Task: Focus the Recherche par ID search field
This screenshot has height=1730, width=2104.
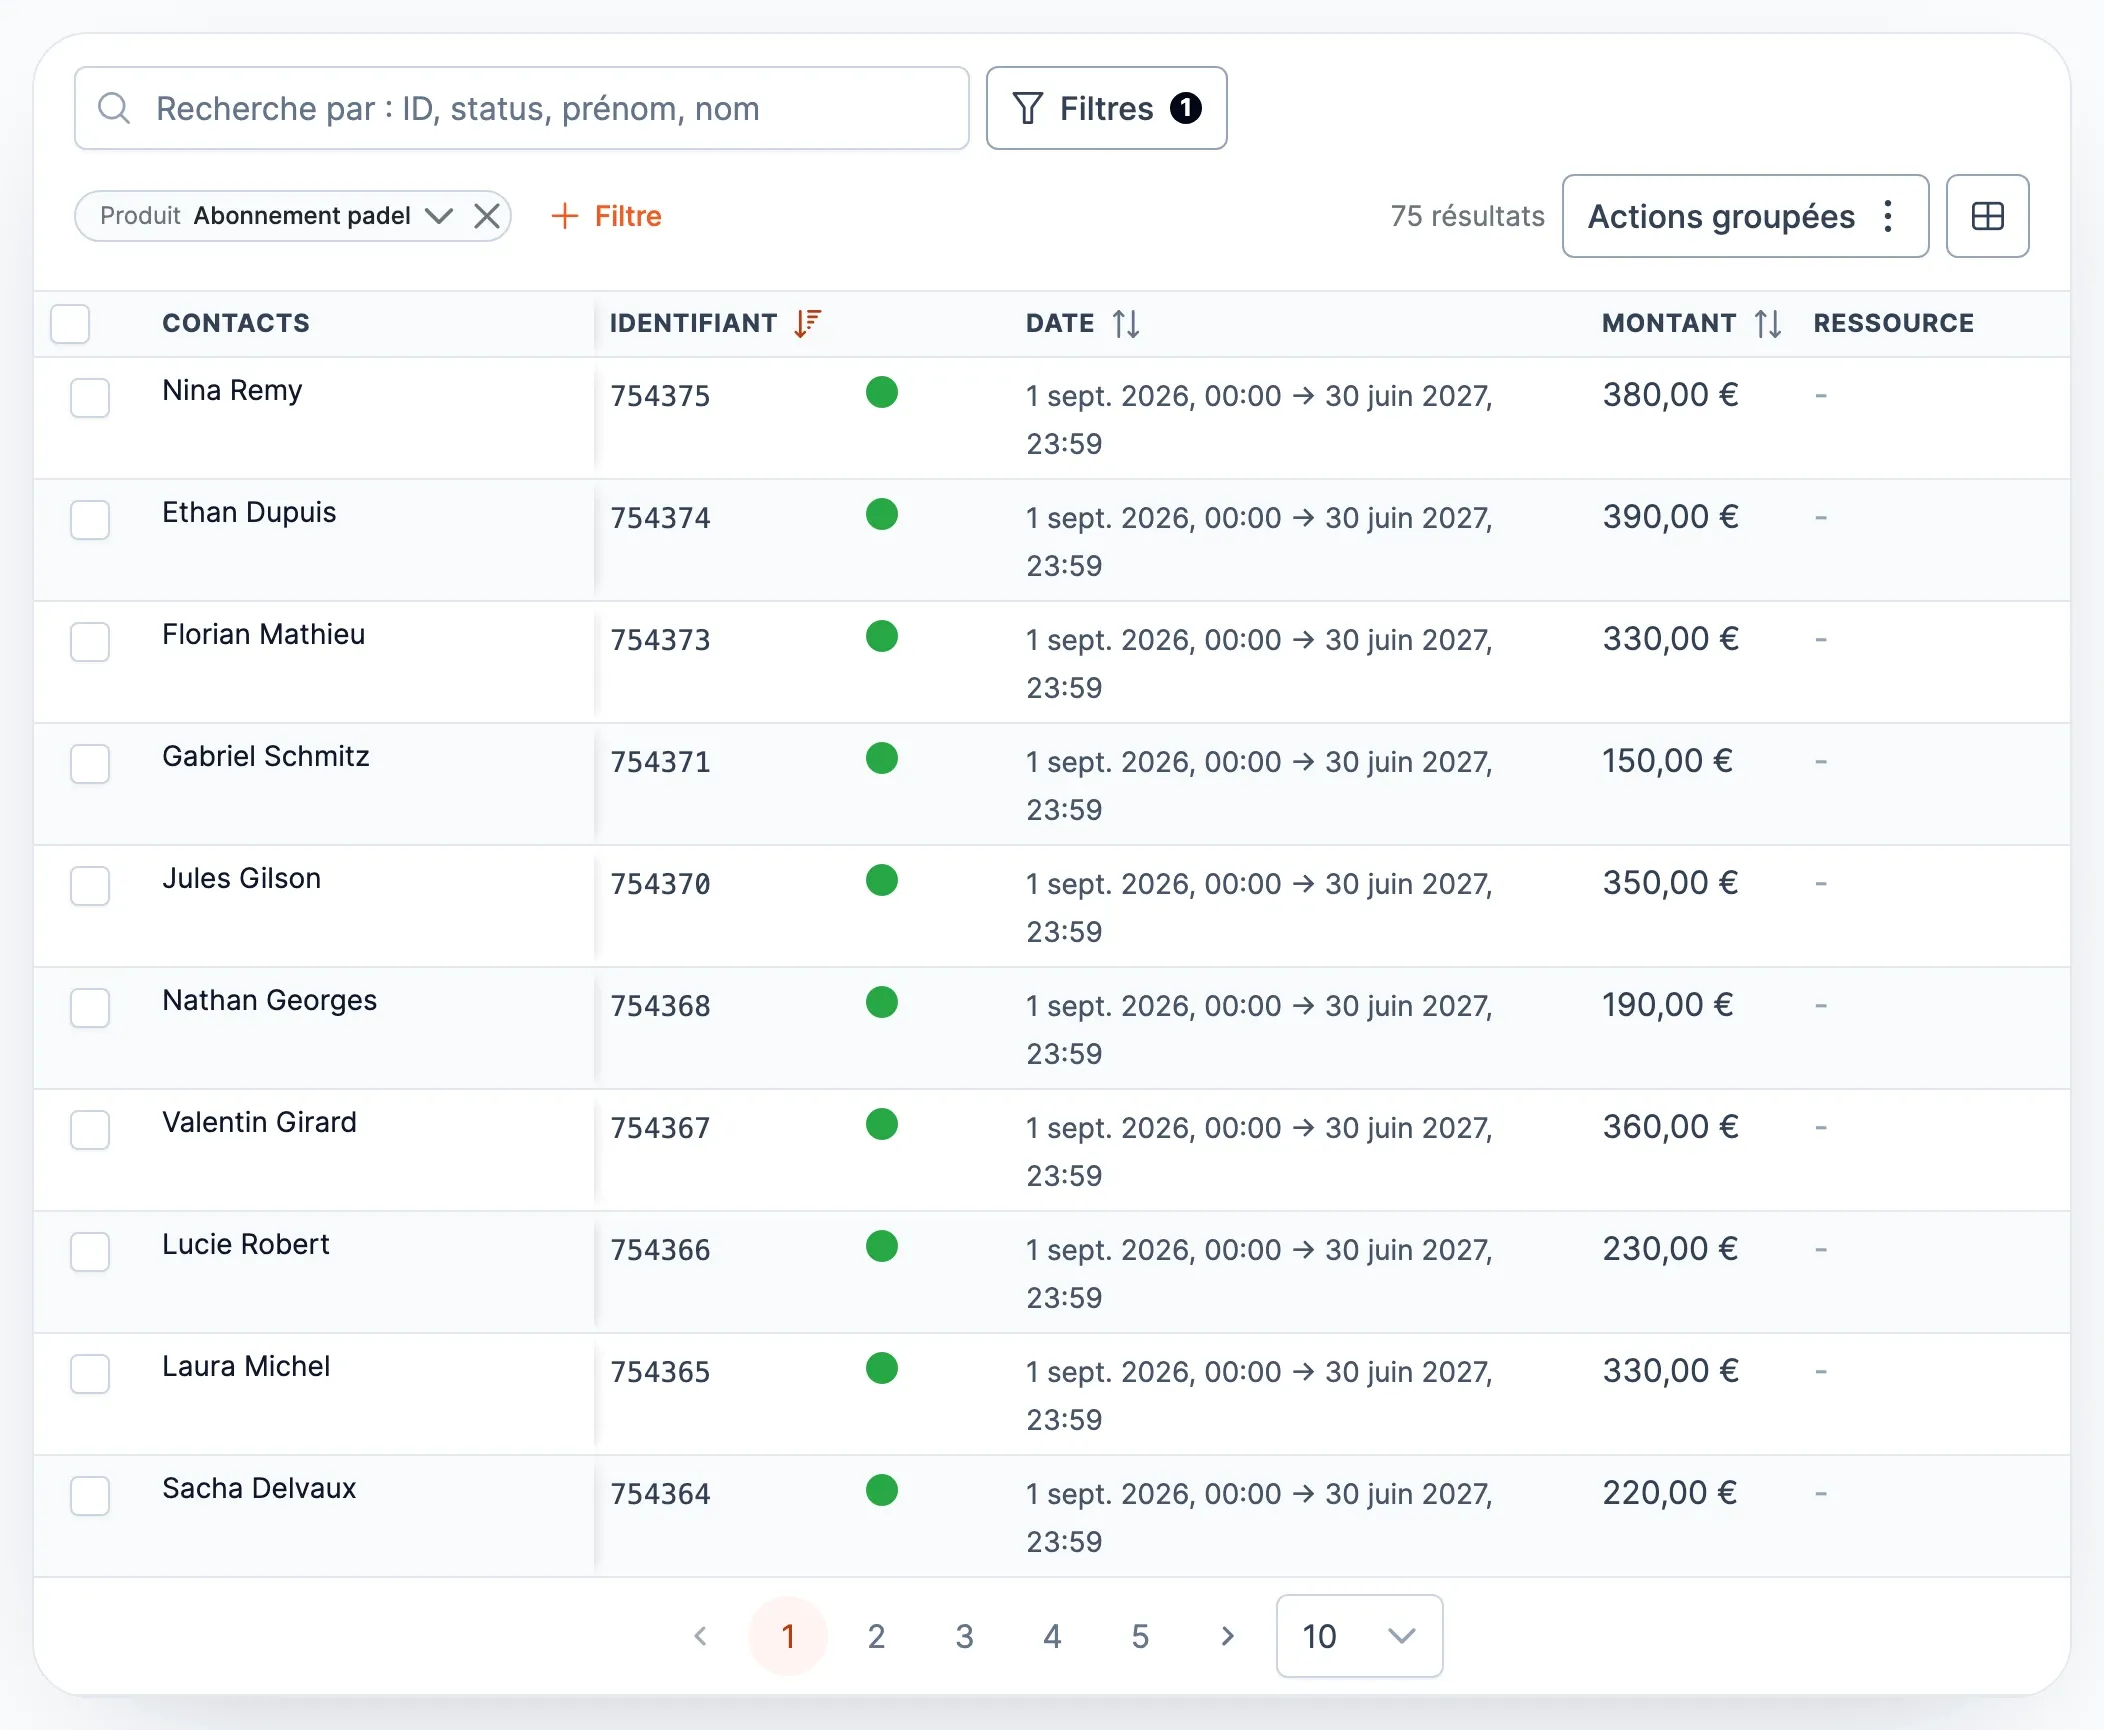Action: point(522,108)
